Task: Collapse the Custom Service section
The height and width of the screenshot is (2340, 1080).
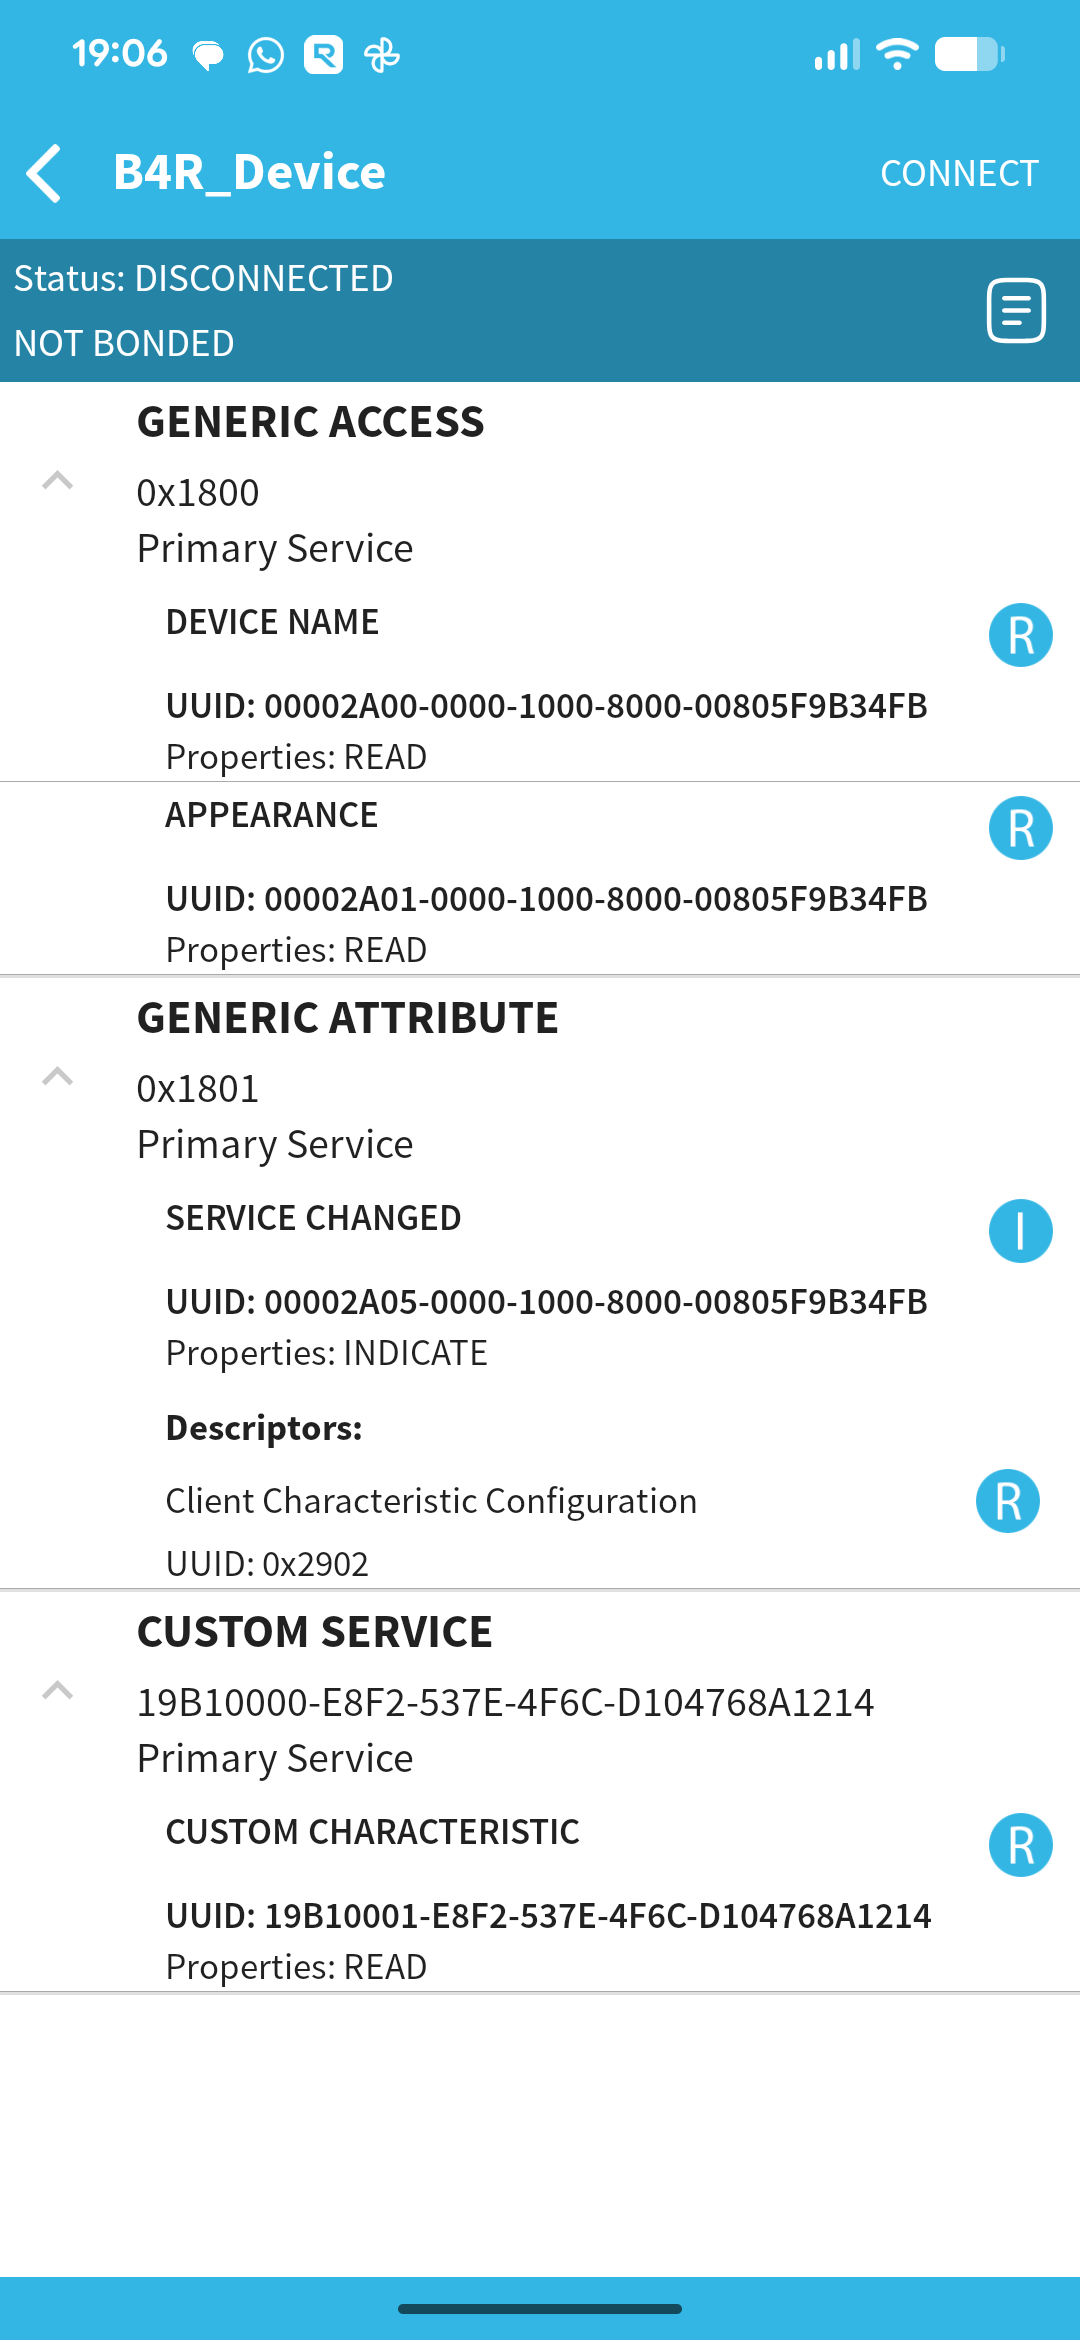Action: click(x=58, y=1691)
